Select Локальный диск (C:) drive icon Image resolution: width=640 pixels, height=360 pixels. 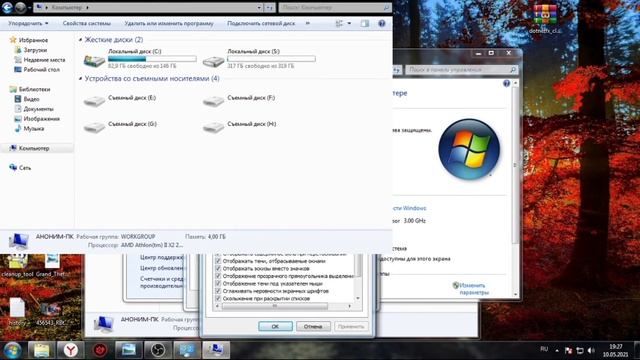pyautogui.click(x=94, y=60)
